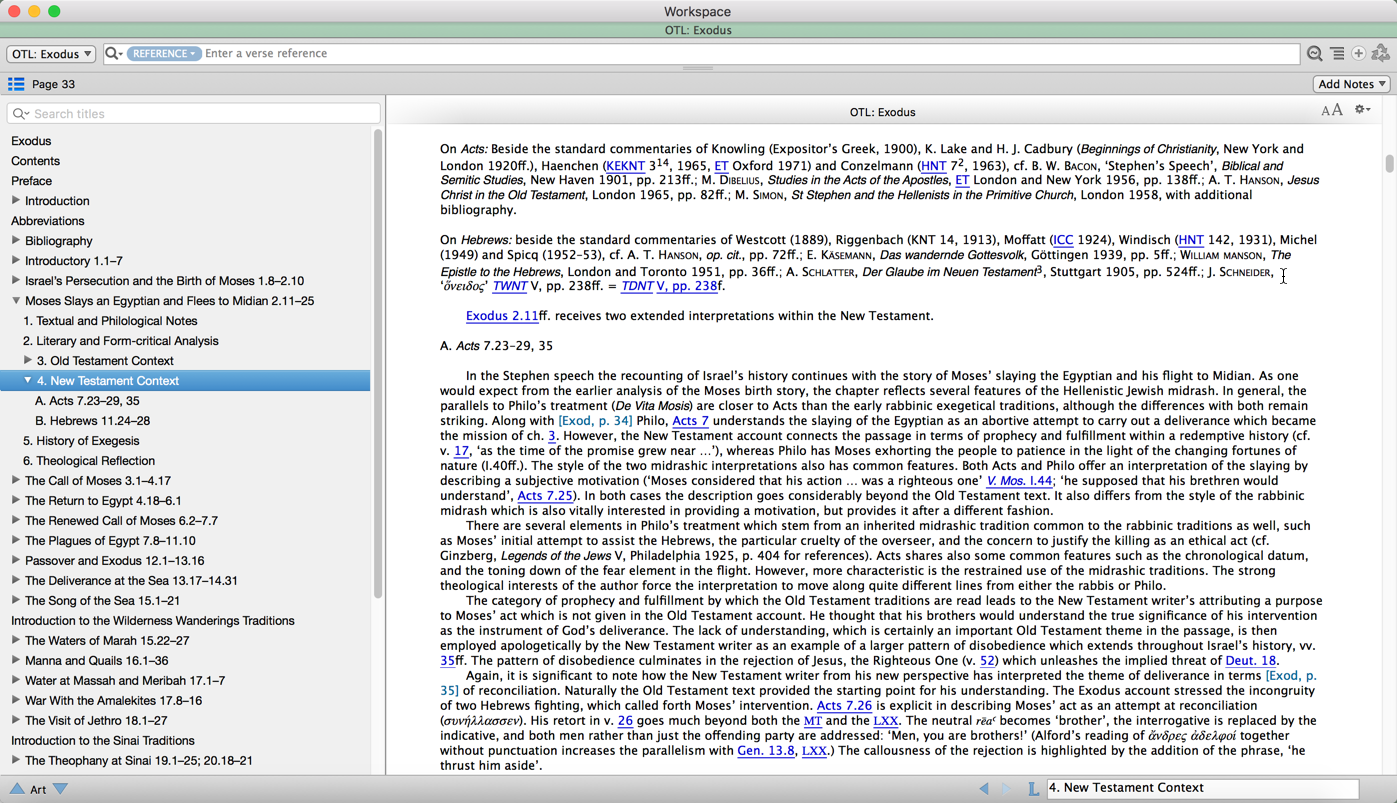Expand The Call of Moses 3.1–4.17

pos(16,481)
